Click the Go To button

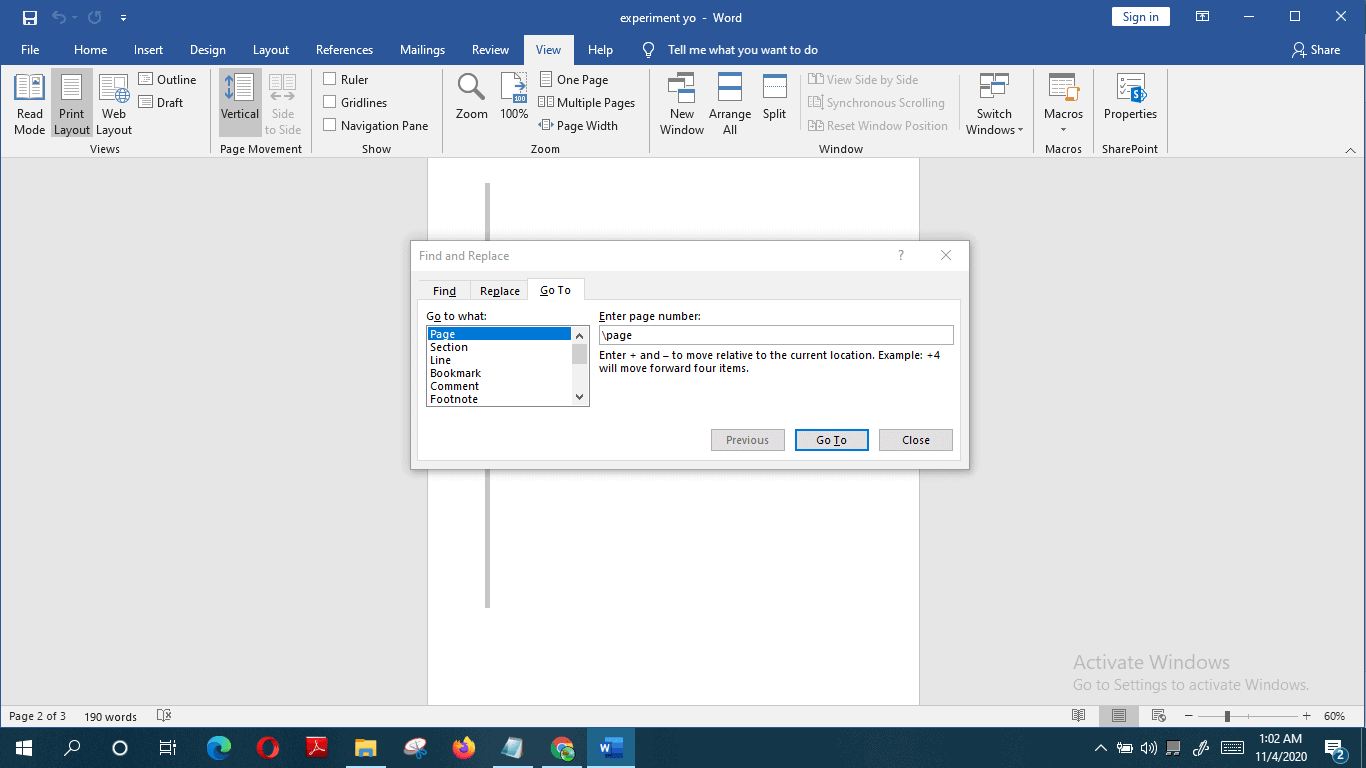tap(831, 440)
